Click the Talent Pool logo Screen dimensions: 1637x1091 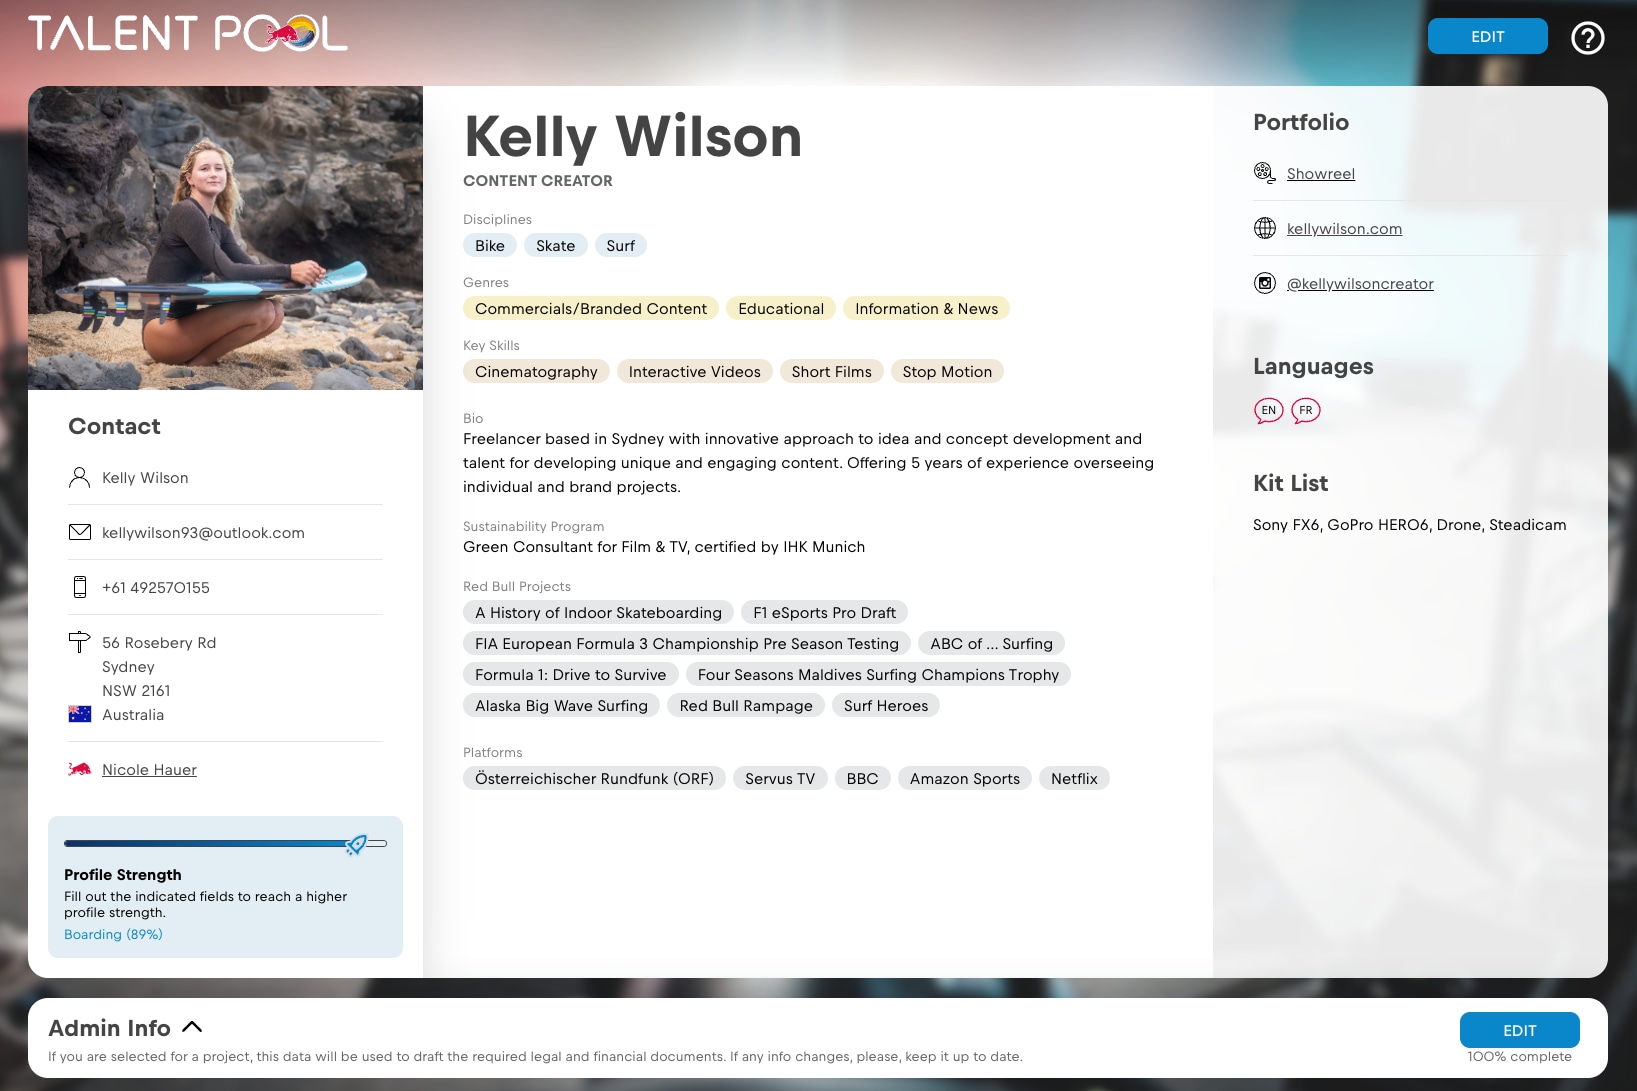coord(187,33)
